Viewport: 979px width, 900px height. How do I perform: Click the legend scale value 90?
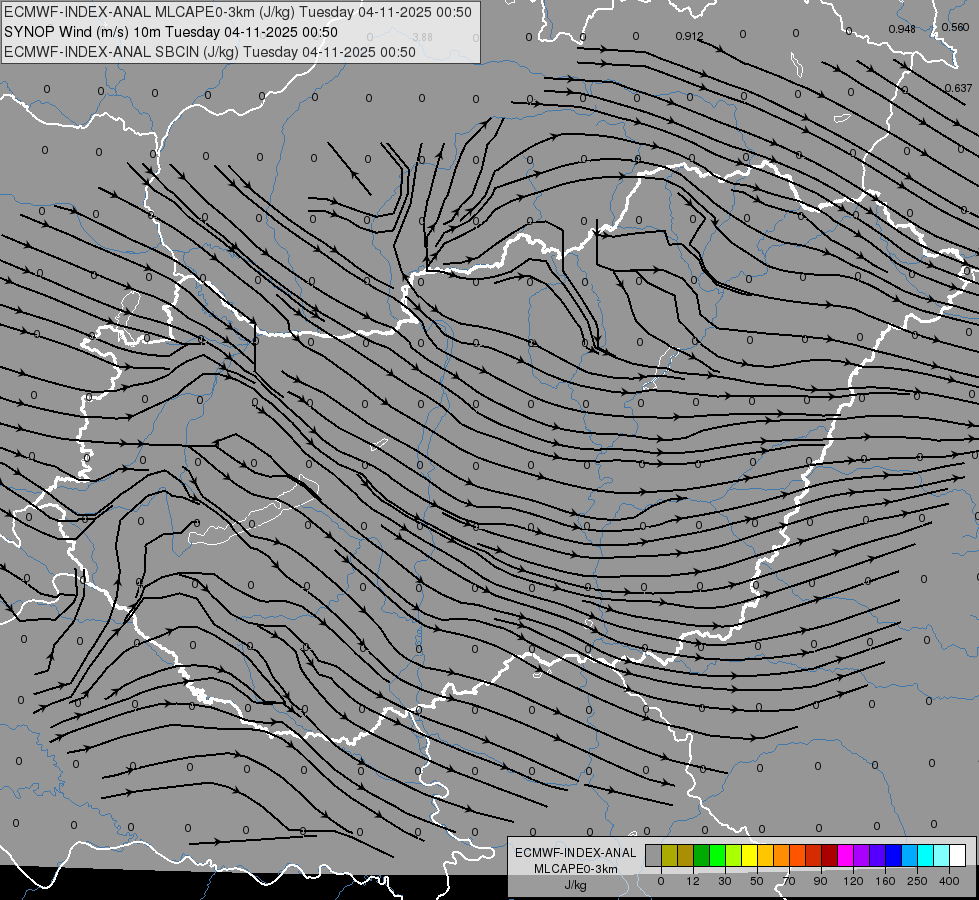pyautogui.click(x=820, y=881)
